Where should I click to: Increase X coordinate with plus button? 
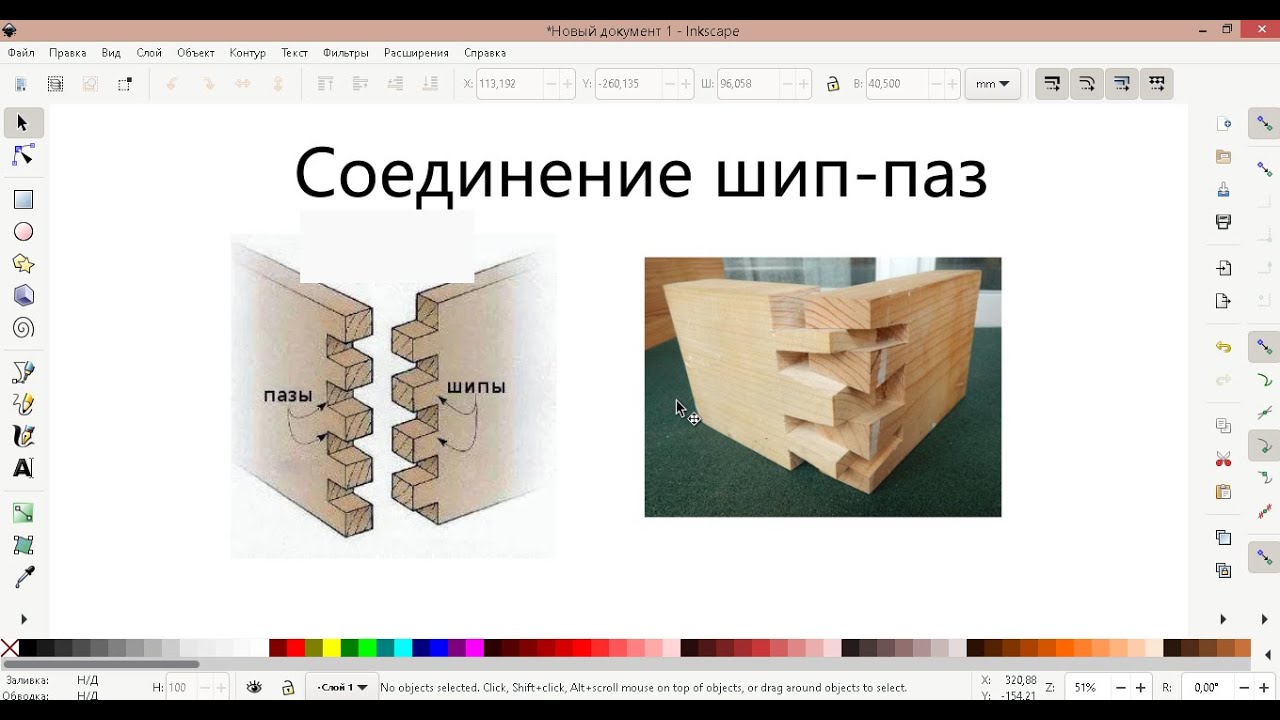568,84
